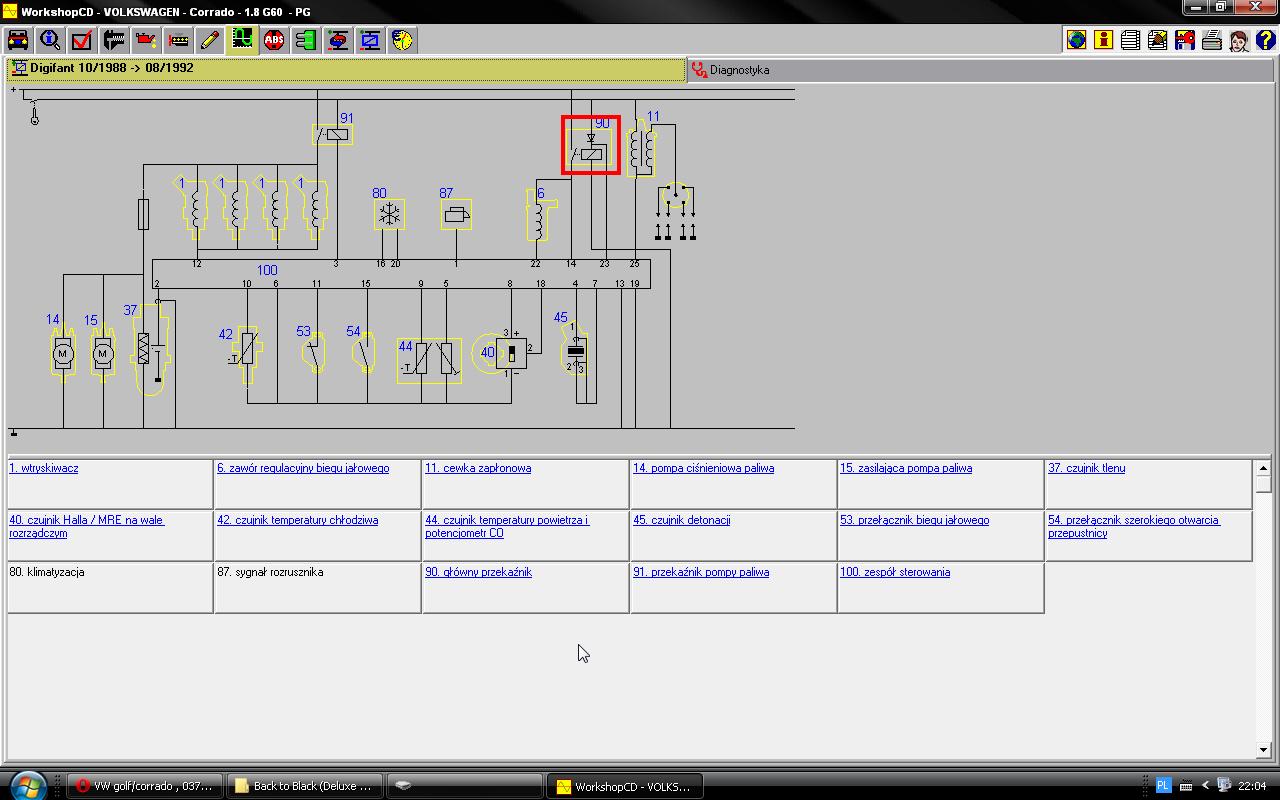
Task: Click the green connector plug icon
Action: [306, 40]
